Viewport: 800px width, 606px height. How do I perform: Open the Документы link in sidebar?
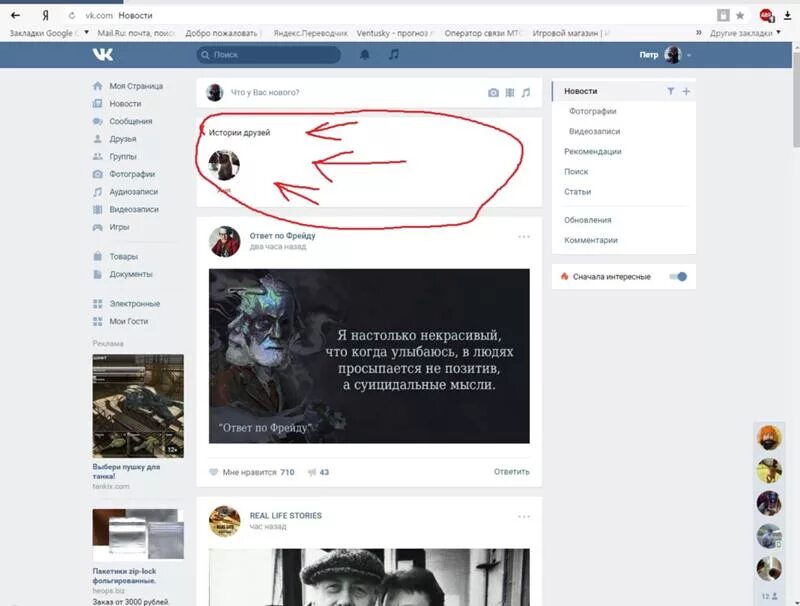click(x=131, y=274)
